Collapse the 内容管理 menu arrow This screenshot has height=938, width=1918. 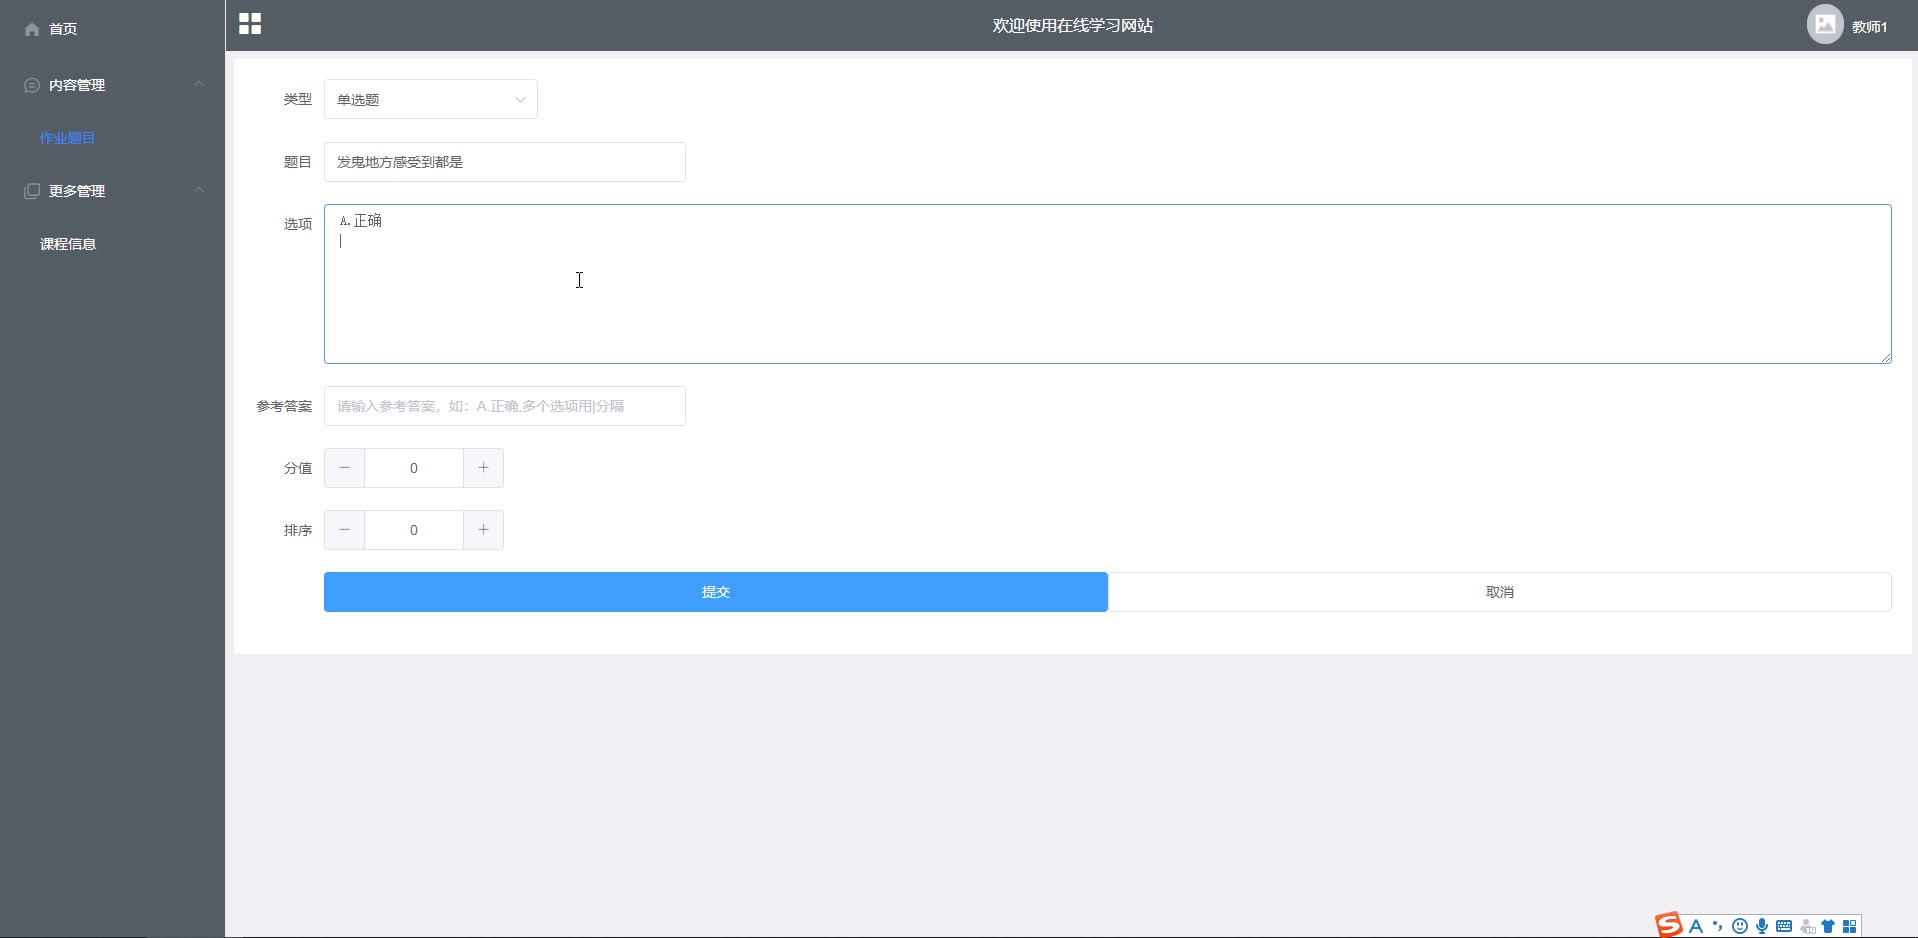click(199, 84)
